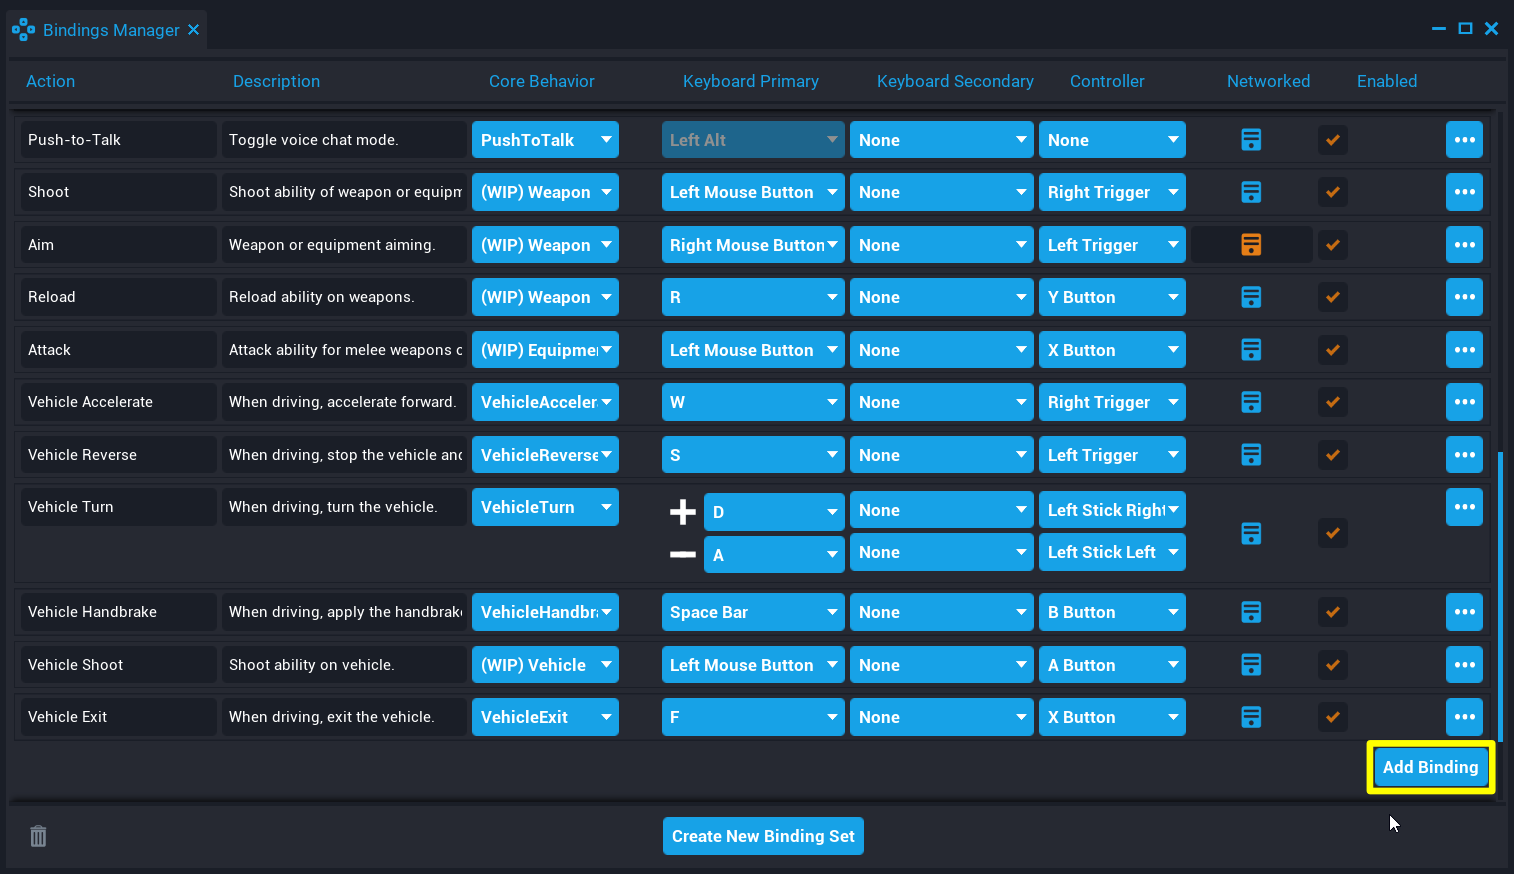Expand the Keyboard Primary dropdown for Shoot
Screen dimensions: 1514x874
click(x=753, y=192)
